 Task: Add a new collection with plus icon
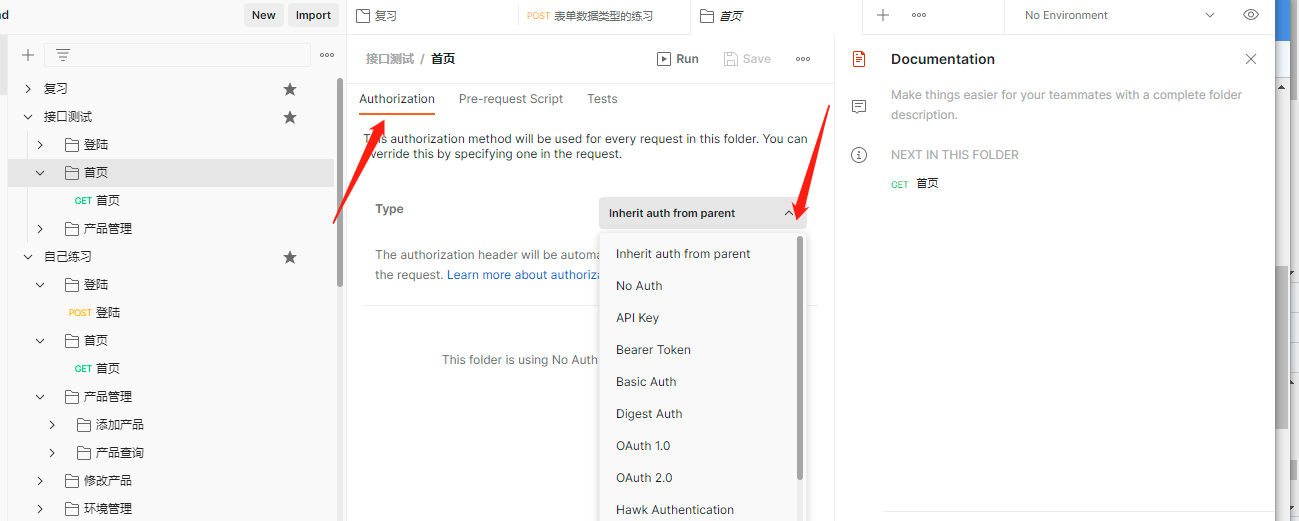(28, 55)
